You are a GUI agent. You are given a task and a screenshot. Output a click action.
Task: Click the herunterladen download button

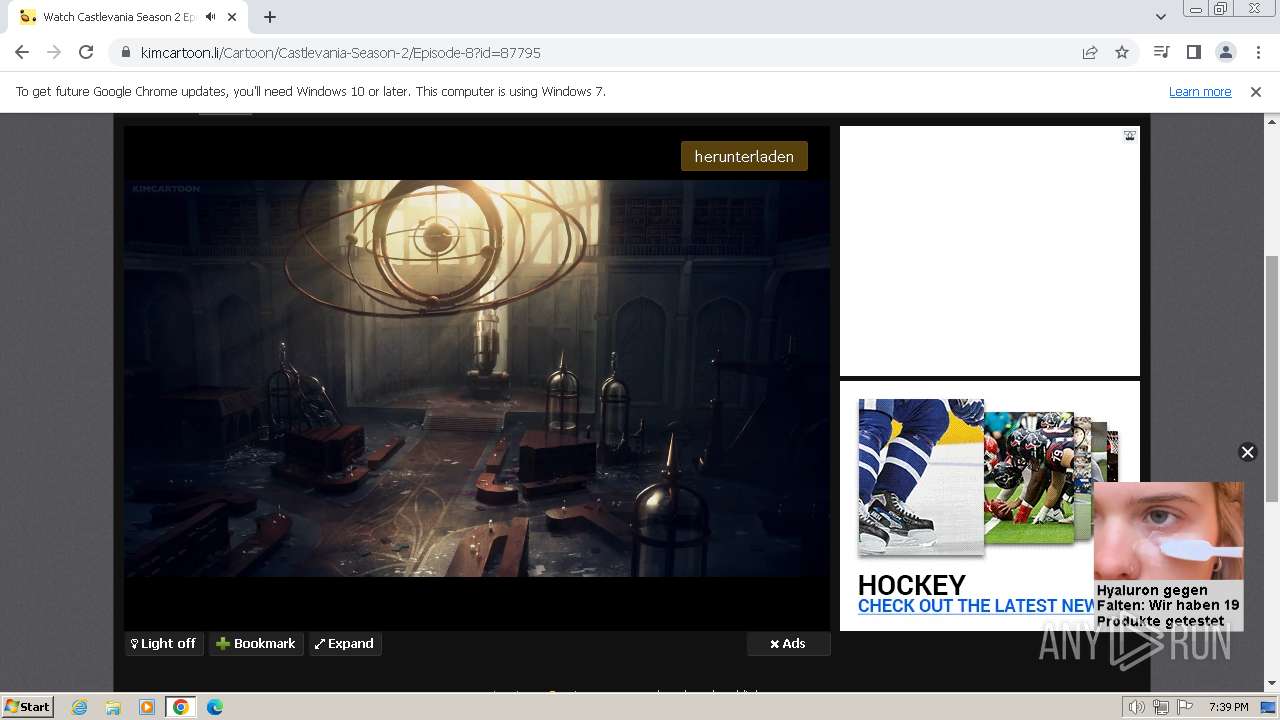pos(744,156)
